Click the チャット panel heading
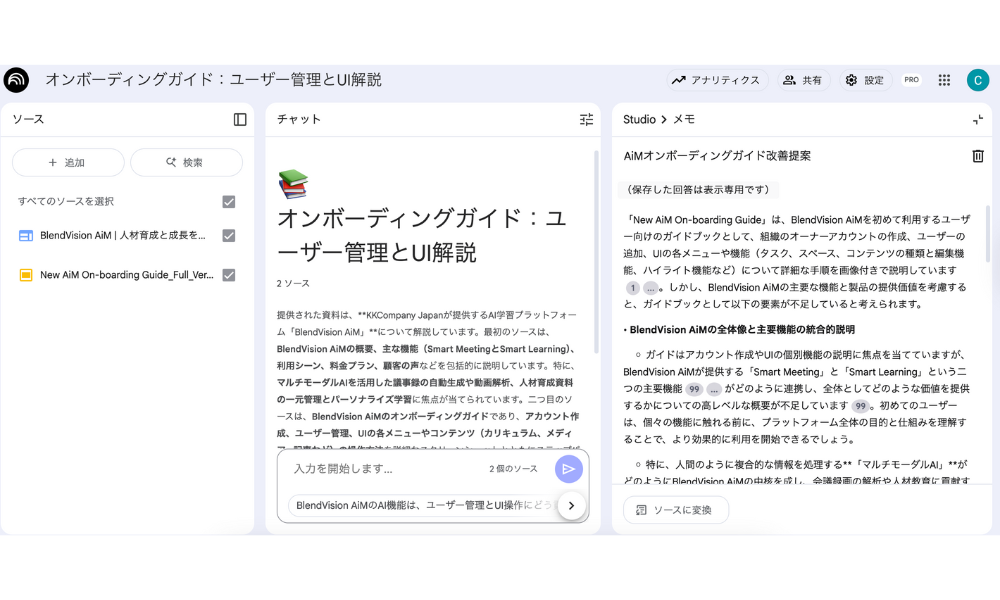Viewport: 1000px width, 600px height. 298,119
